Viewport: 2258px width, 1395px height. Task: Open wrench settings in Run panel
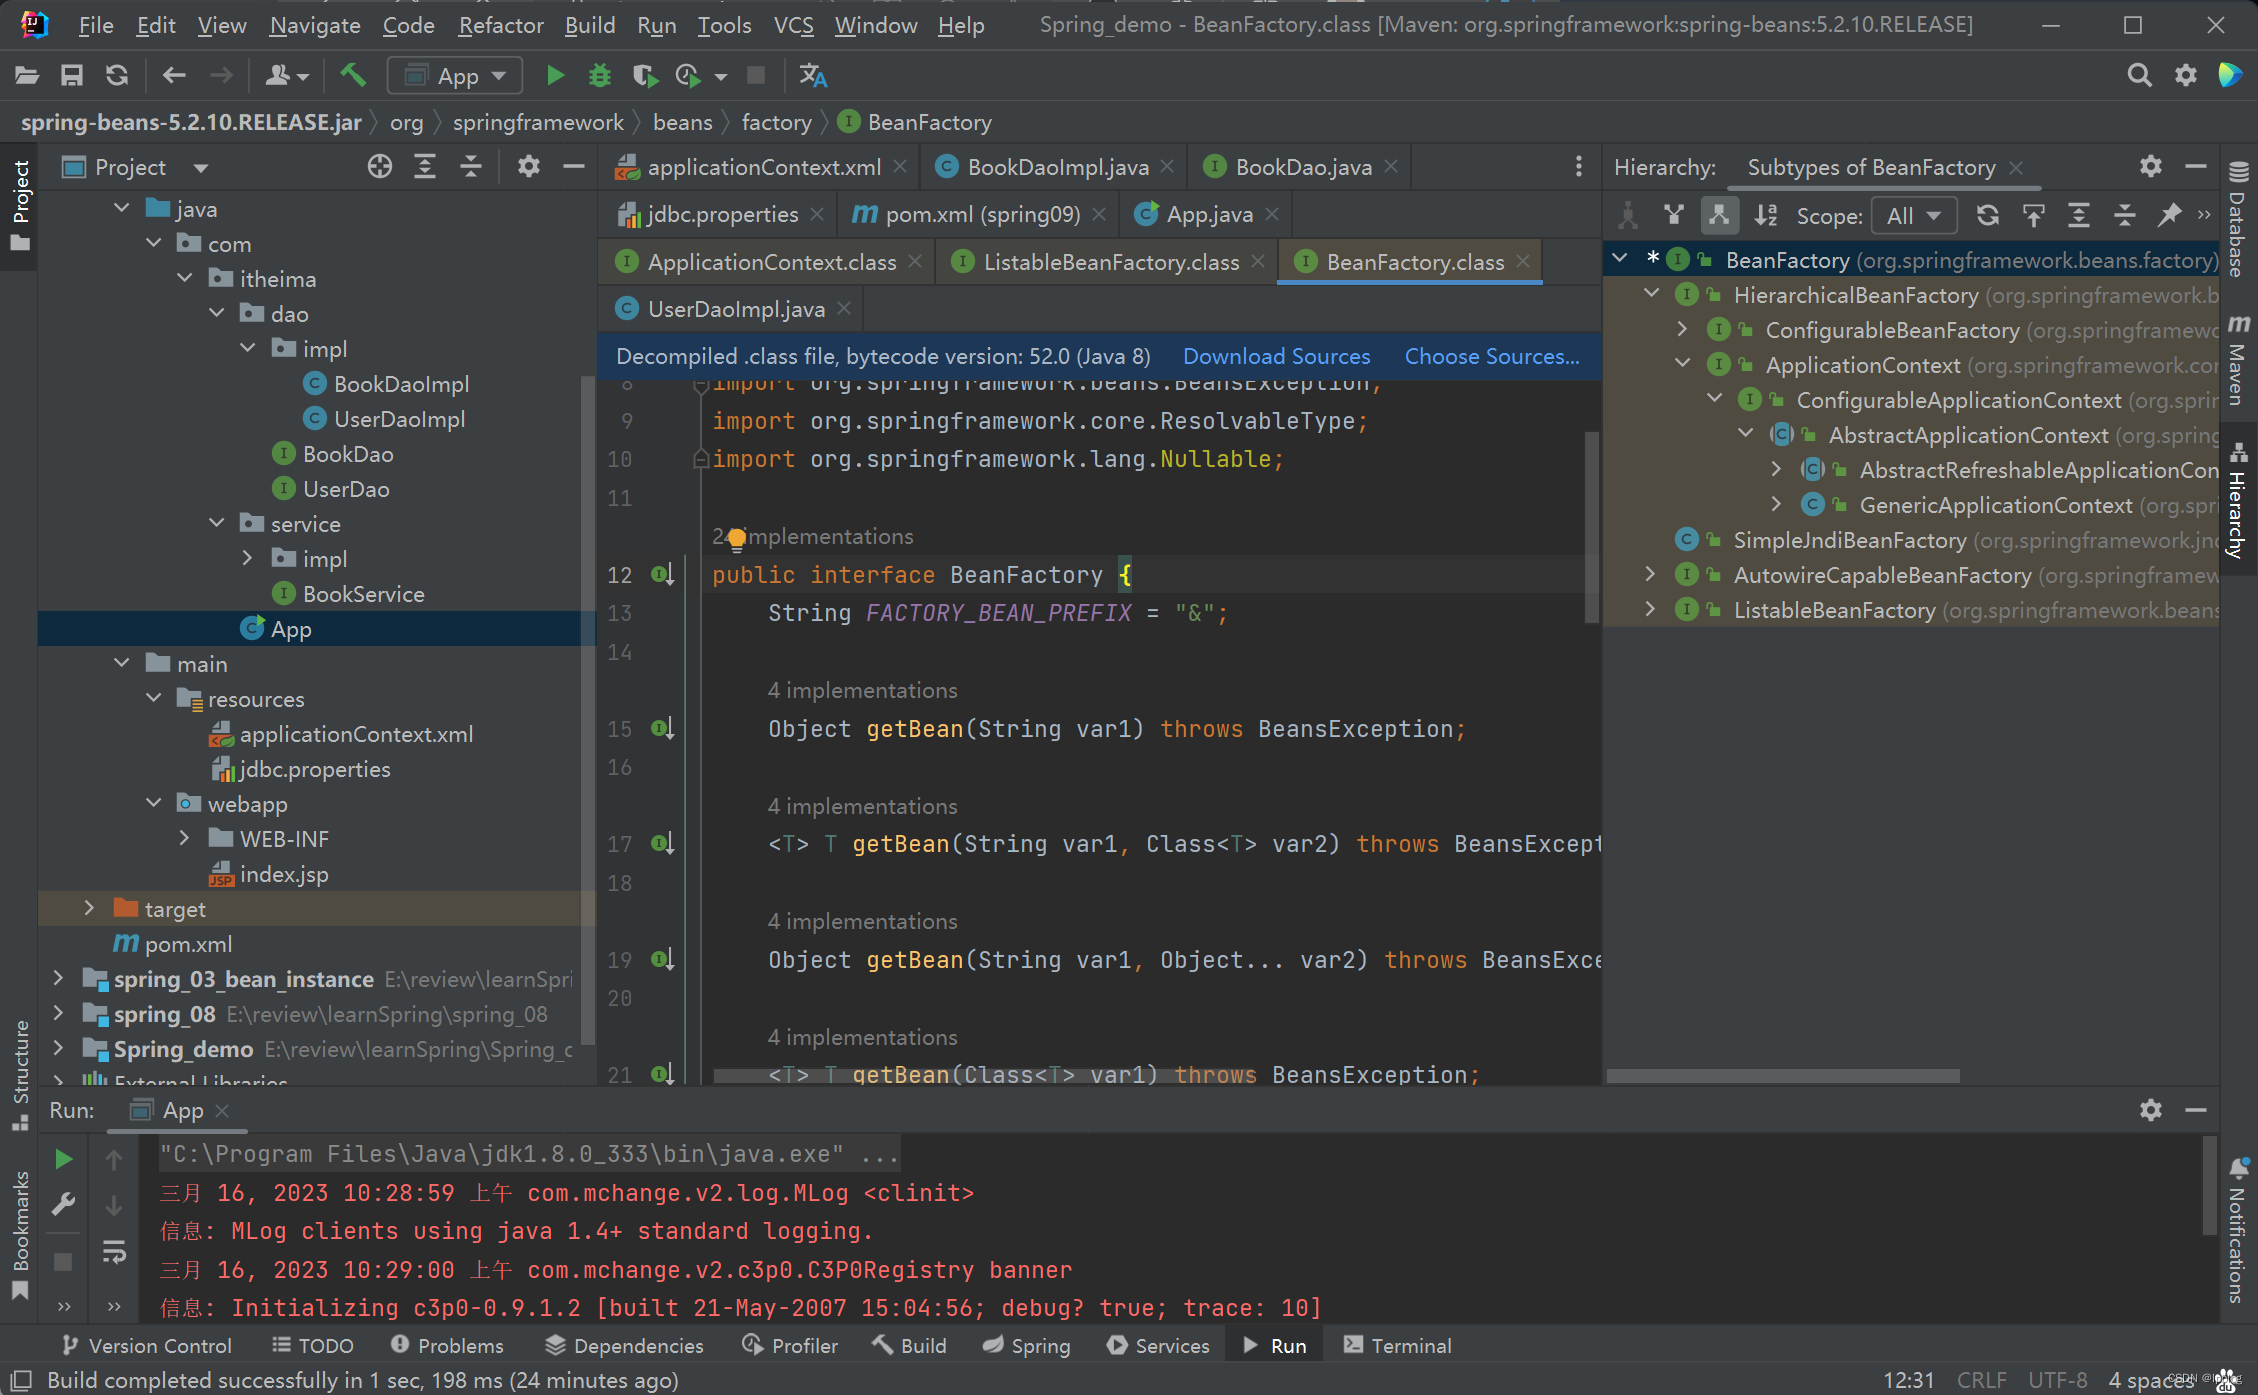(63, 1205)
